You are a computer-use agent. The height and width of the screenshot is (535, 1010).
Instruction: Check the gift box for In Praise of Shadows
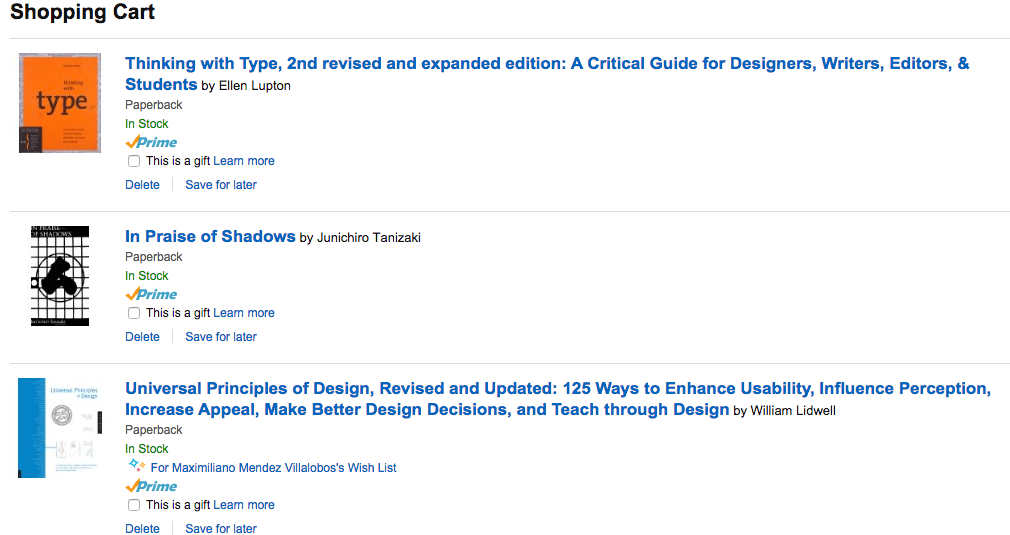pos(134,313)
